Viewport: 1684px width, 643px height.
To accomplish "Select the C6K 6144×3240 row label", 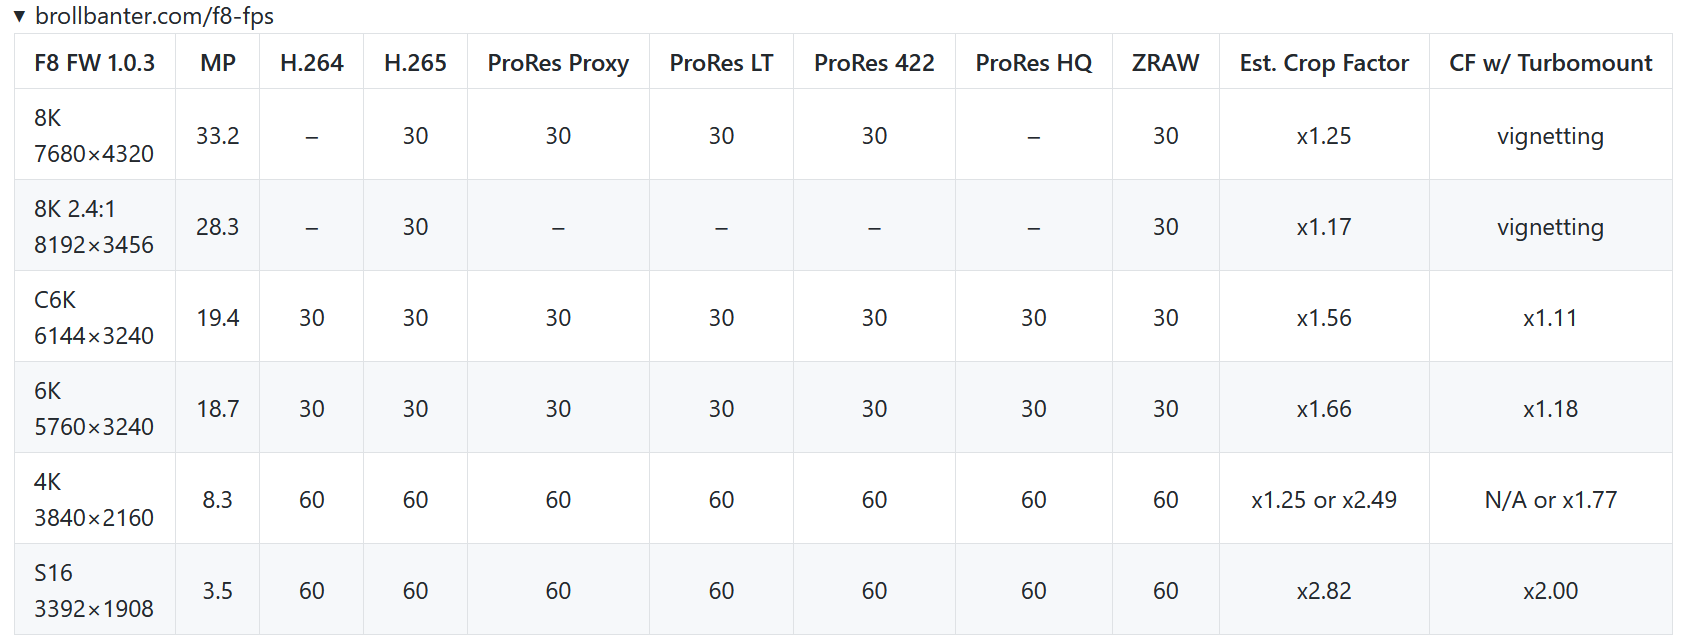I will (94, 318).
